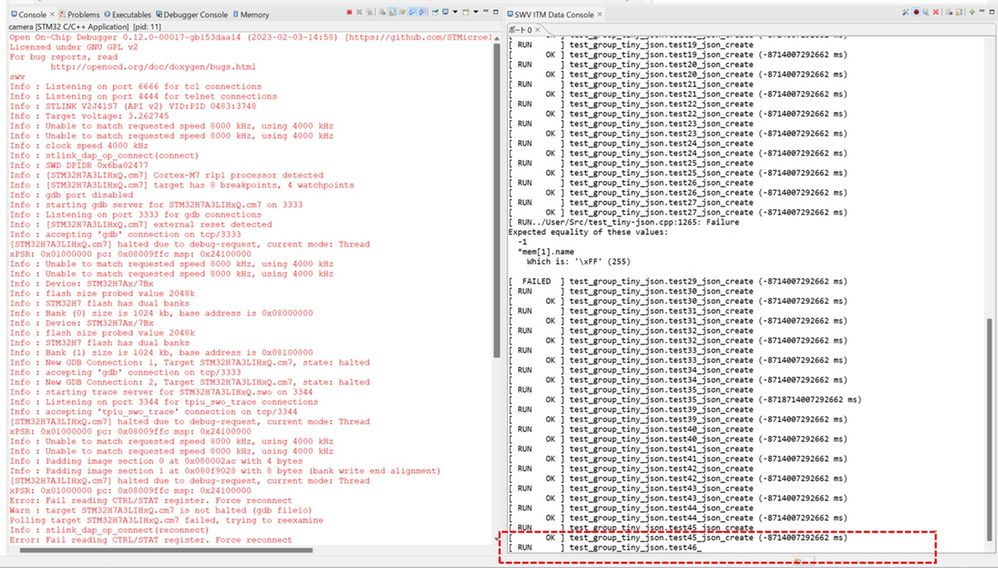This screenshot has height=568, width=998.
Task: Click 'Padding image section 1' line
Action: 225,471
